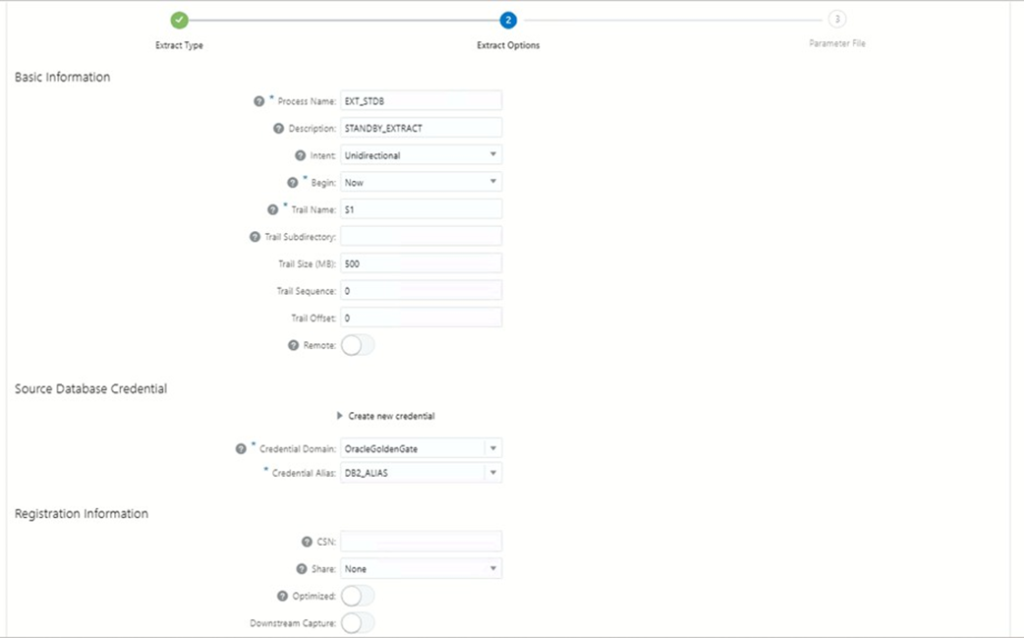Screen dimensions: 1024x638
Task: Toggle the Remote switch
Action: point(358,345)
